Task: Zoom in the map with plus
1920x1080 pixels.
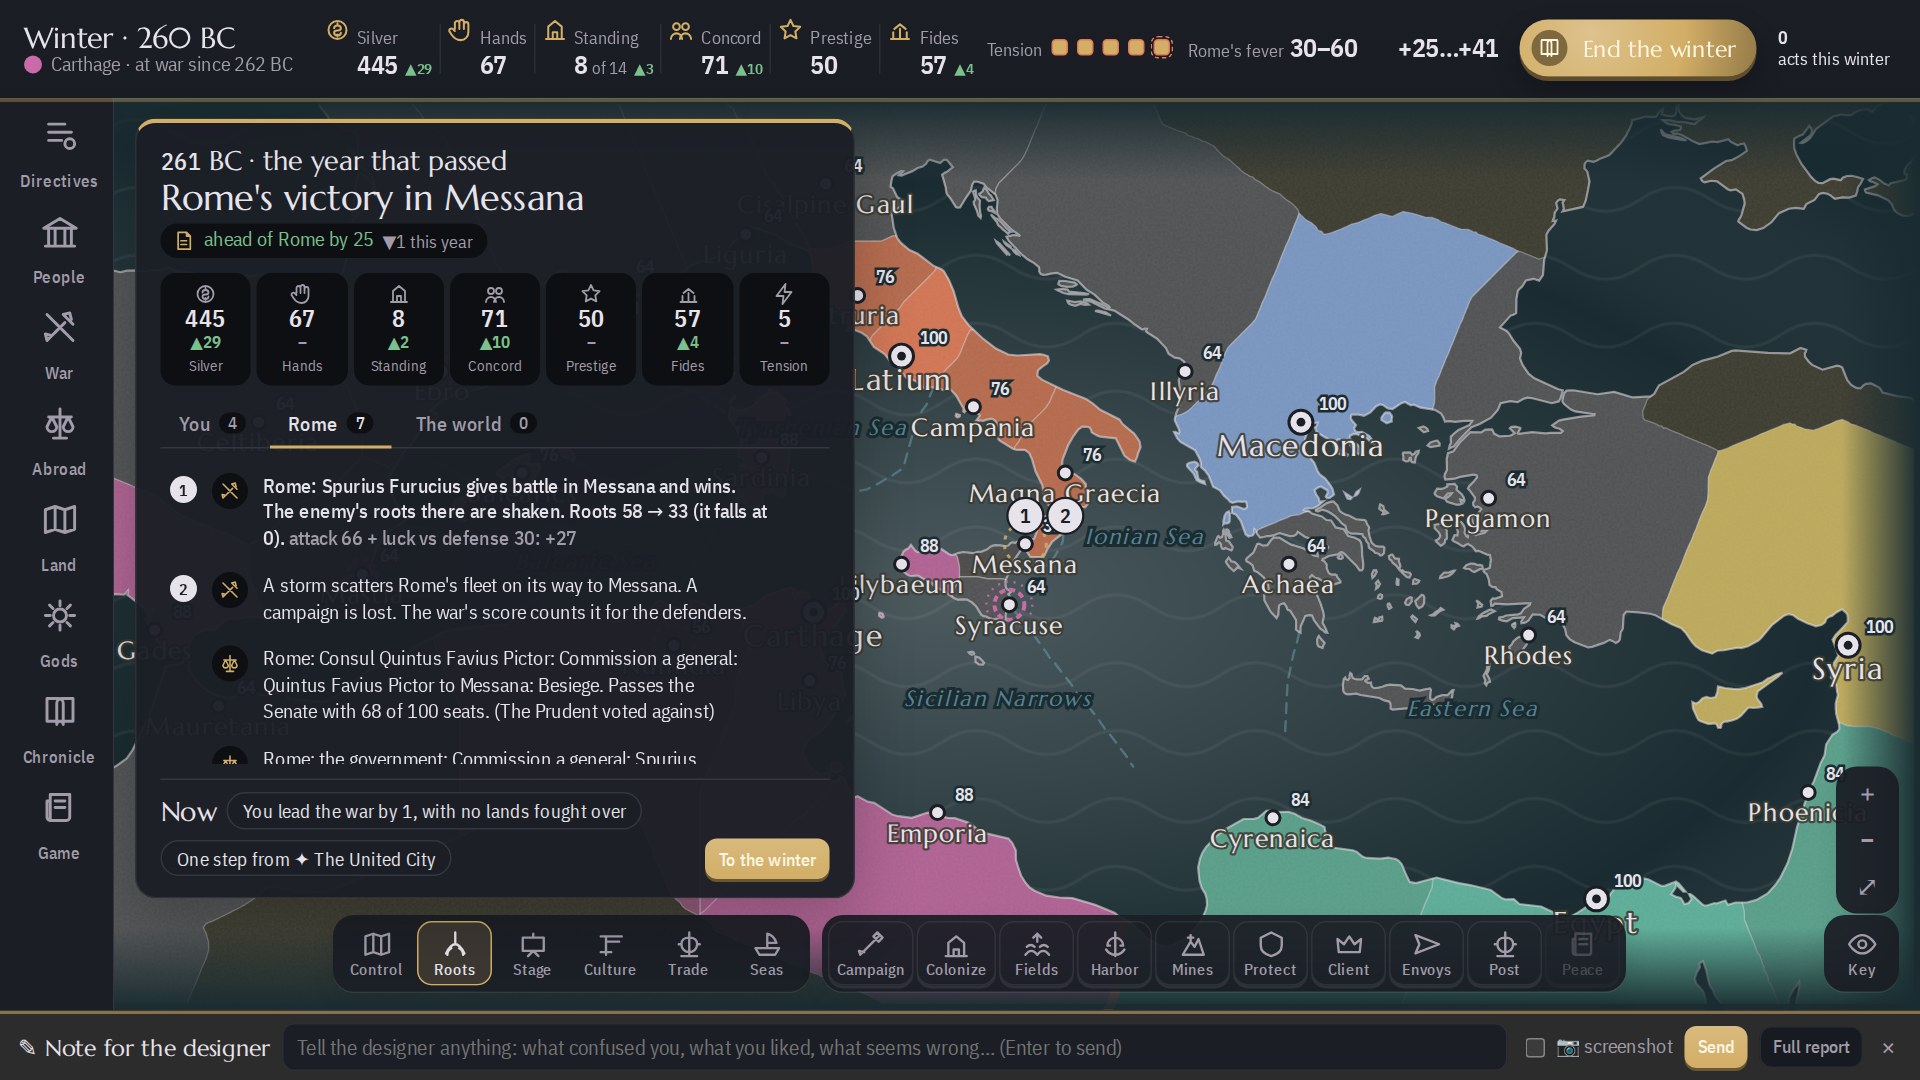Action: click(x=1866, y=794)
